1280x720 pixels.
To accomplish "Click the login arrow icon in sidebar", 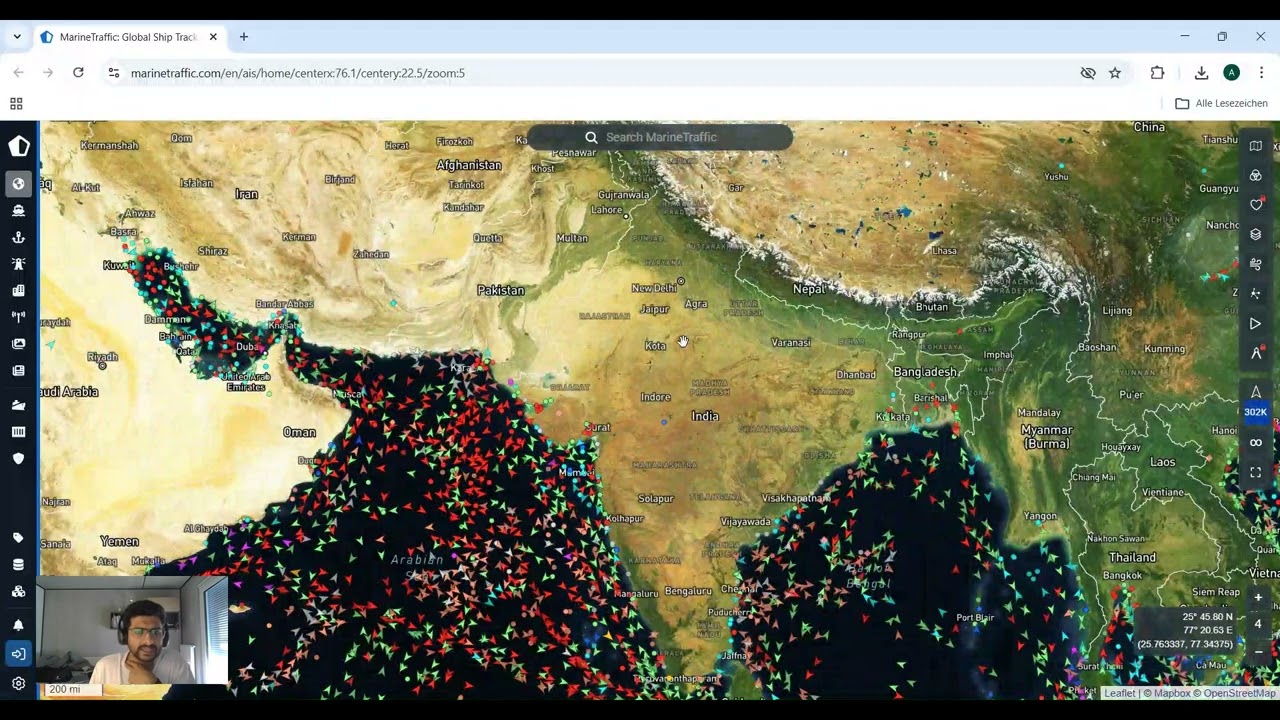I will pyautogui.click(x=18, y=654).
